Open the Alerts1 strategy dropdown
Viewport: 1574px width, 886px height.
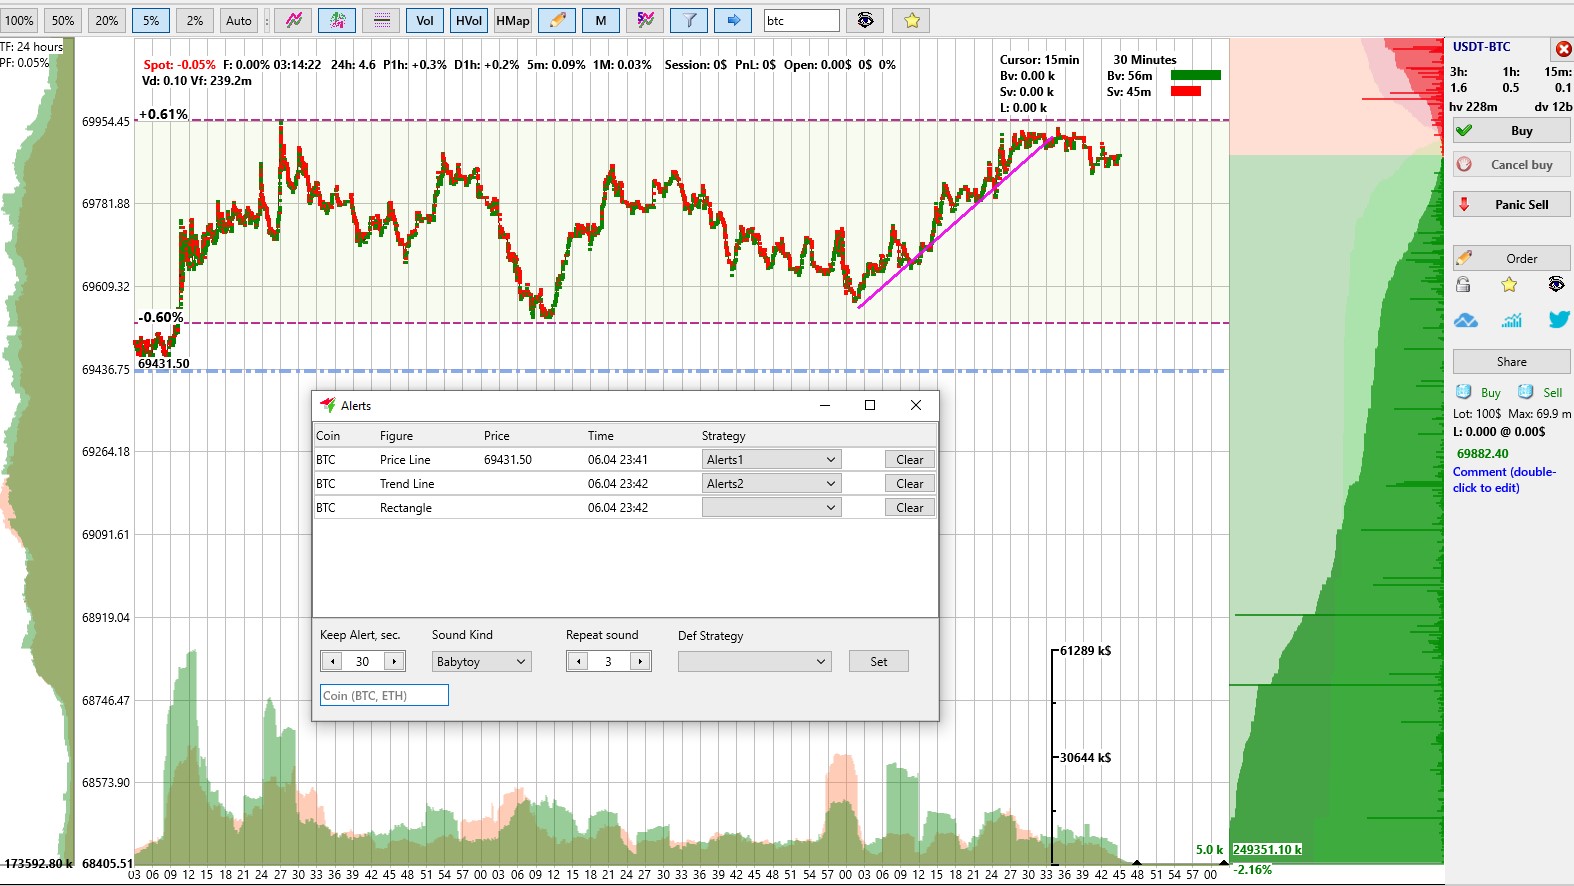click(x=771, y=459)
